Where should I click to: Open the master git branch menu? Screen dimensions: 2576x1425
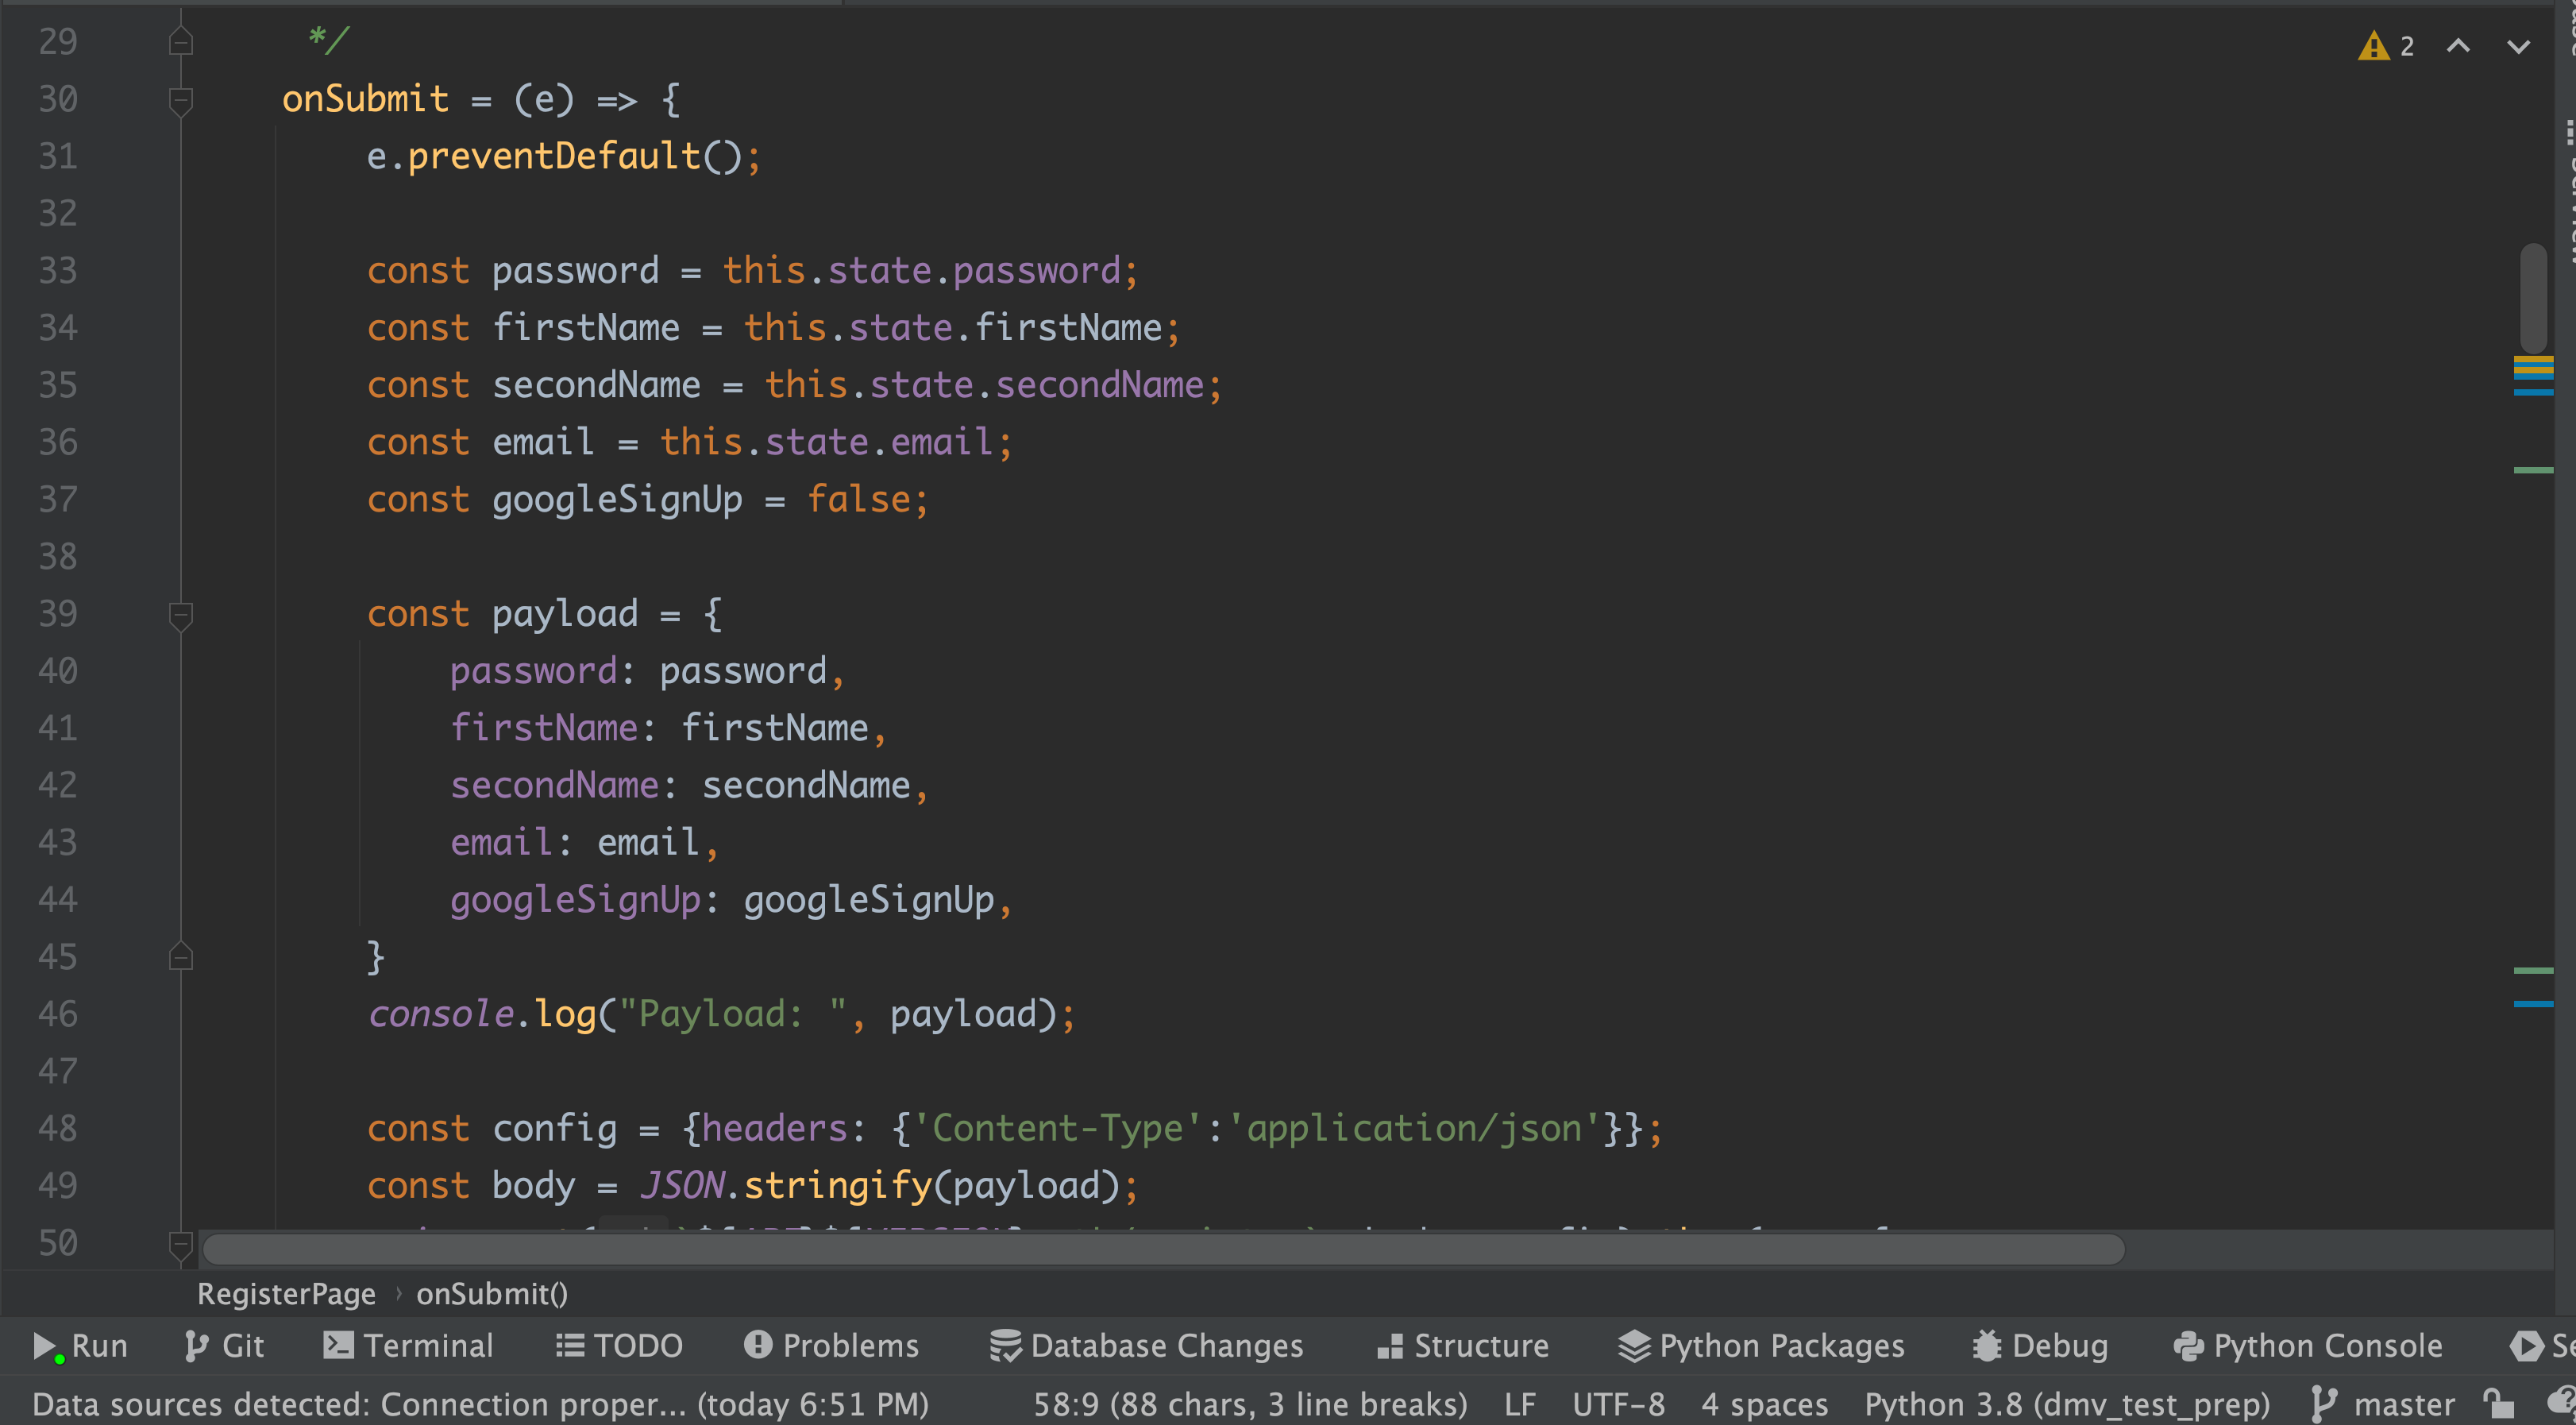[2385, 1404]
